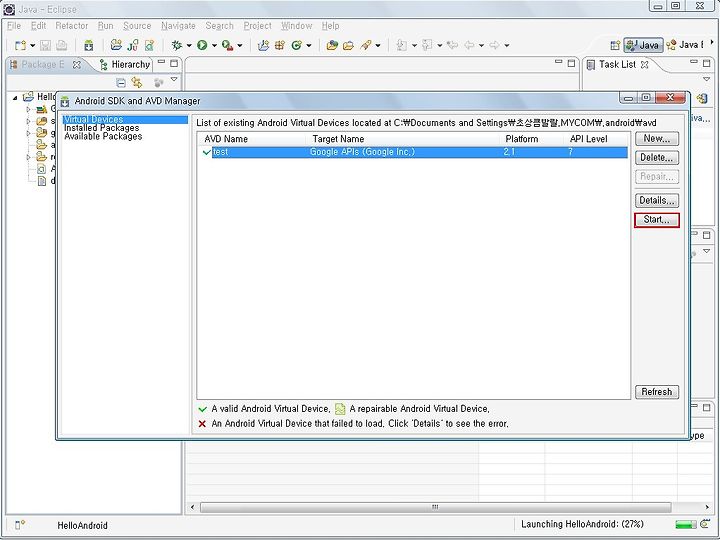Viewport: 720px width, 540px height.
Task: Select the Java perspective button
Action: click(643, 45)
